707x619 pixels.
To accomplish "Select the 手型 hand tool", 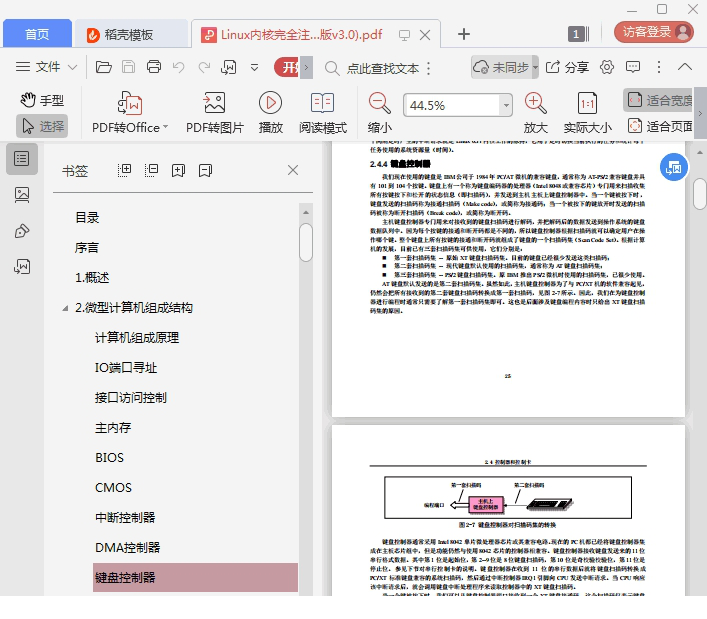I will click(42, 100).
